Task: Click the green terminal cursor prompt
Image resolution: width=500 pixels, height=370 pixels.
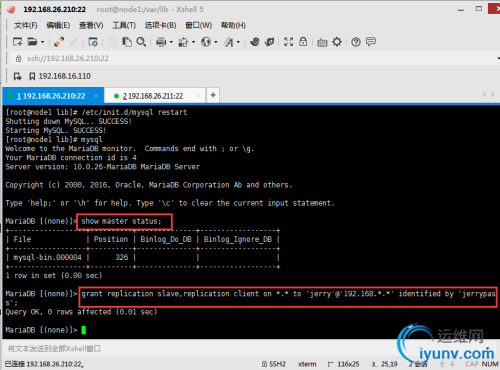Action: (x=84, y=330)
